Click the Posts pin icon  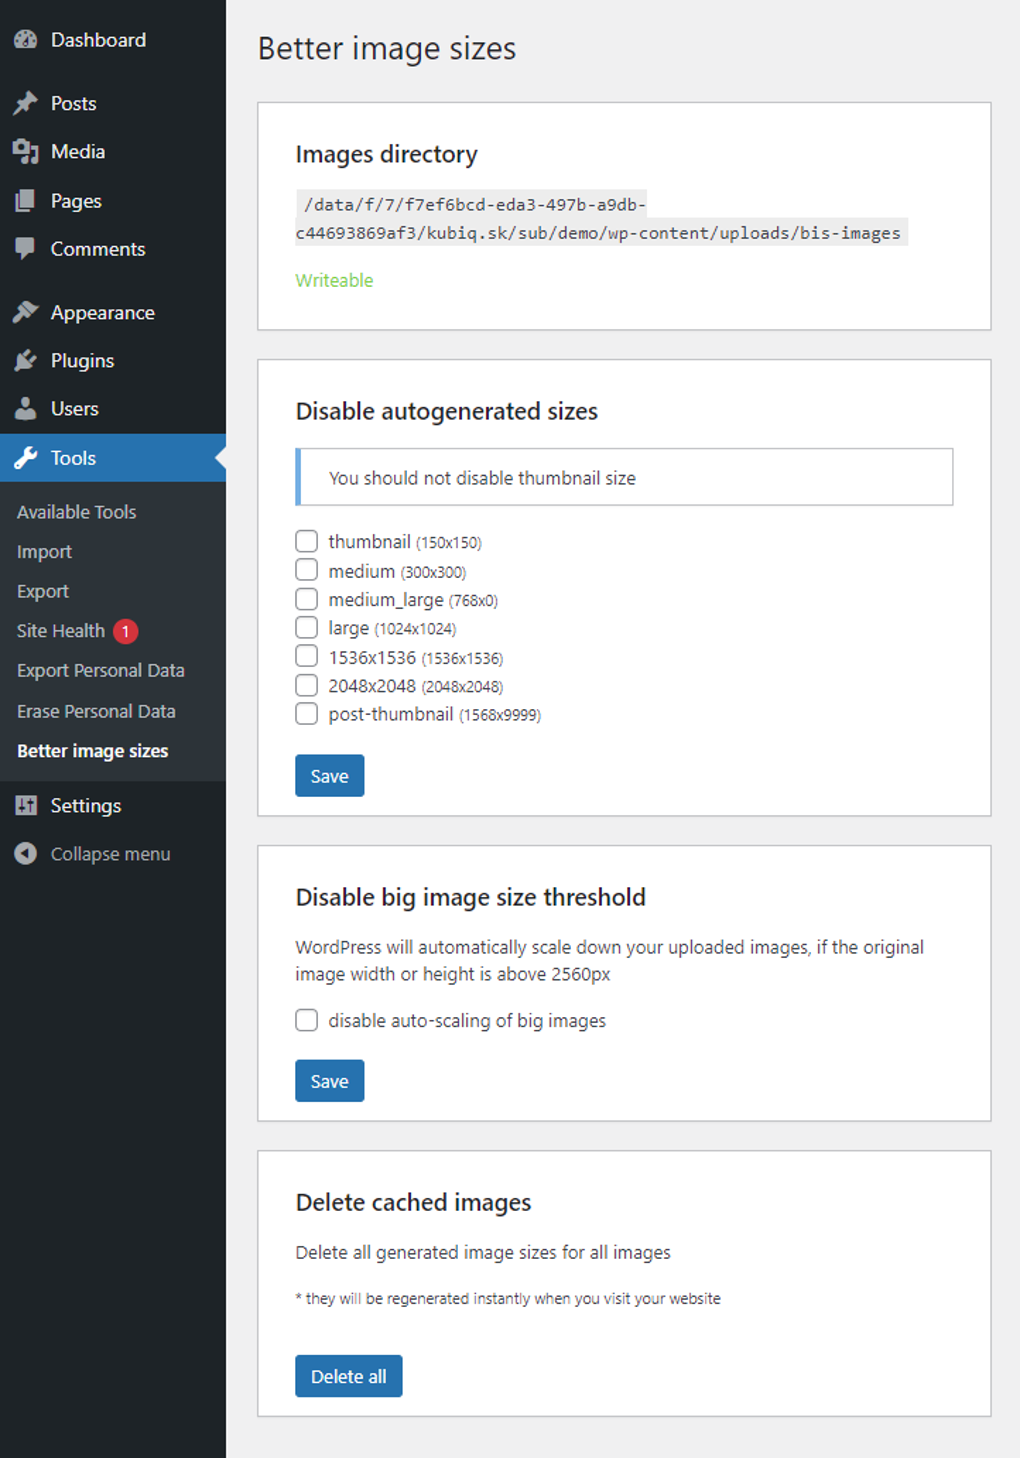click(25, 102)
